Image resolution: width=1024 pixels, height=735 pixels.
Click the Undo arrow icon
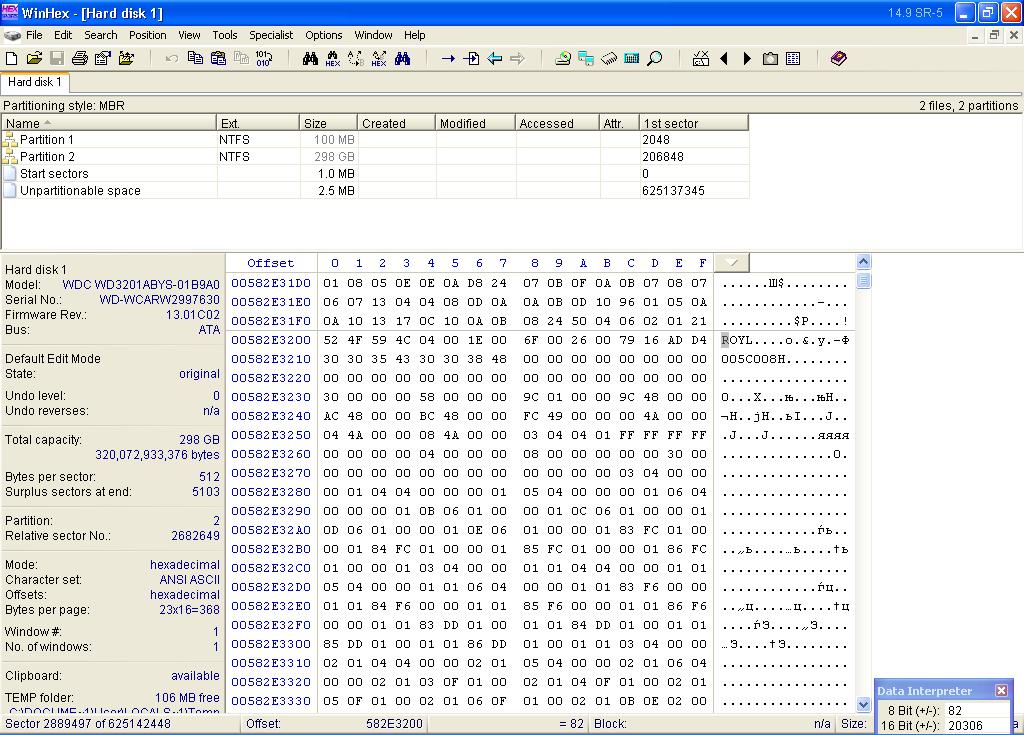pos(172,59)
